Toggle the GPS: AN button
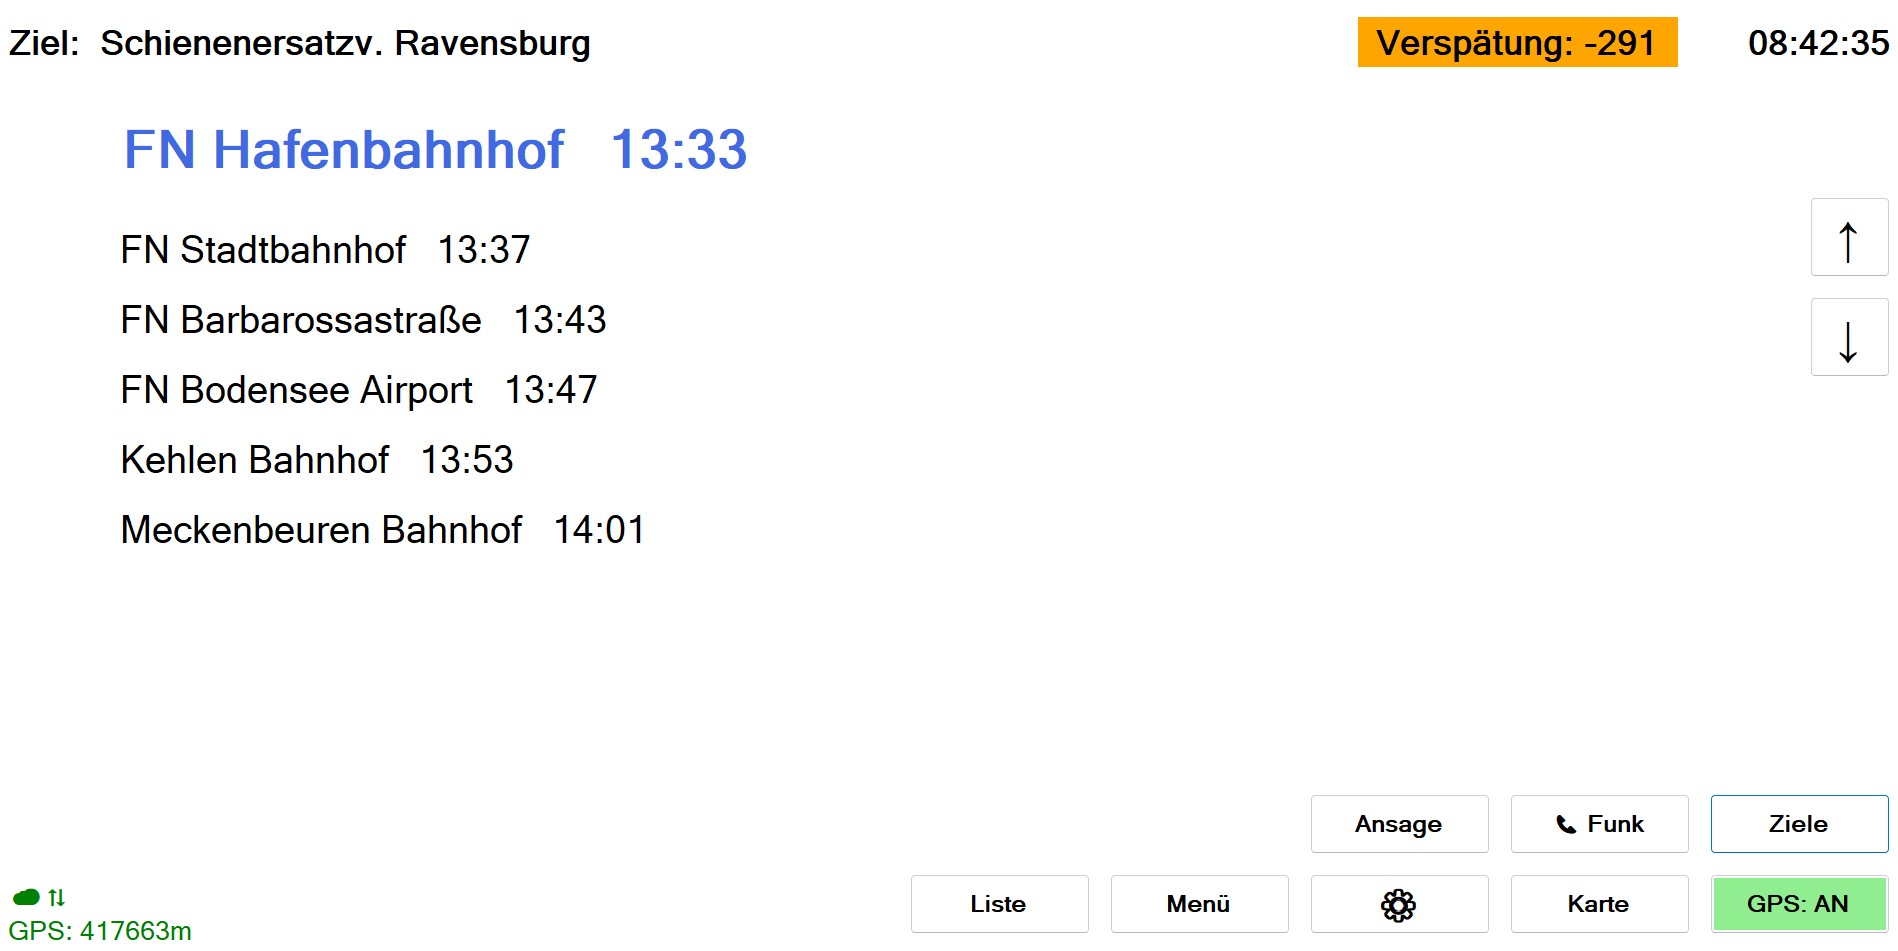The width and height of the screenshot is (1898, 951). coord(1798,904)
